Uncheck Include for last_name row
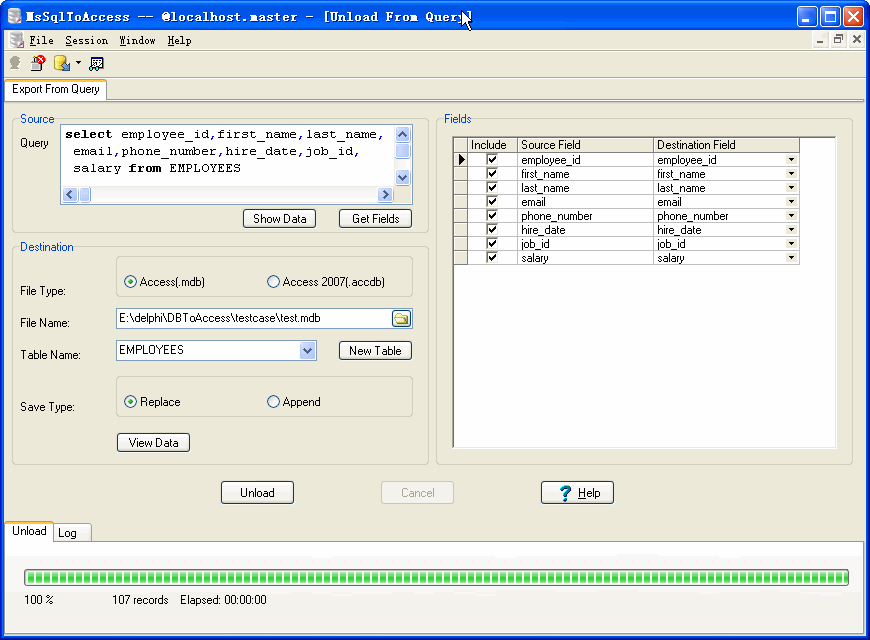870x640 pixels. [492, 187]
